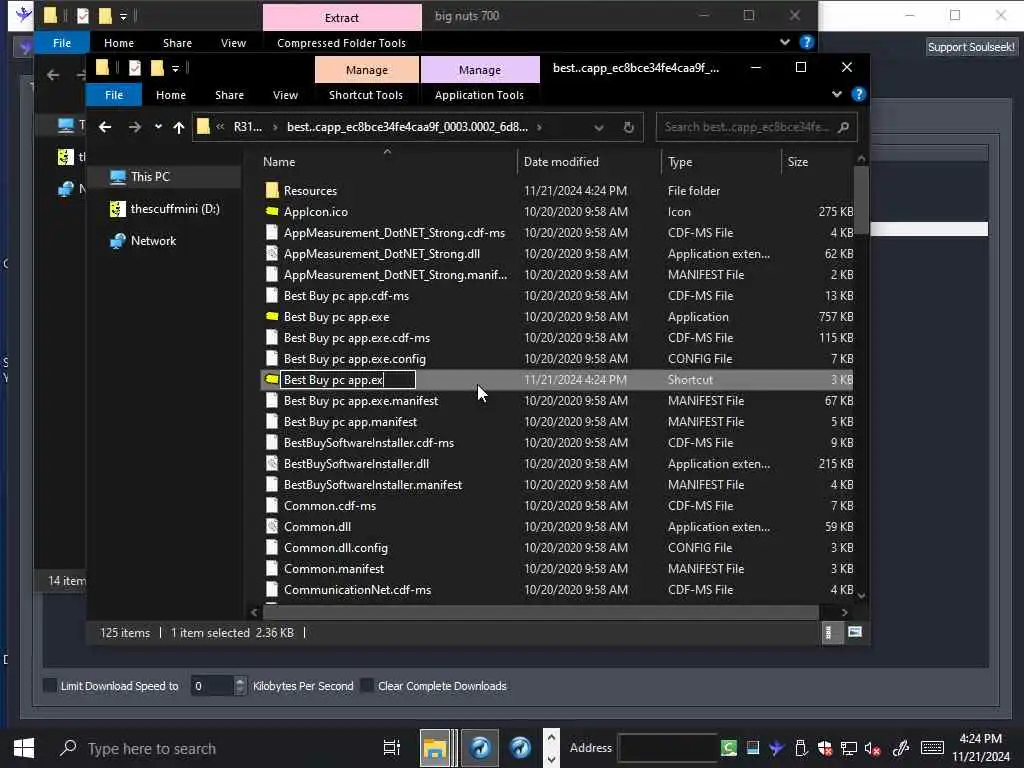
Task: Select the Best Buy pc app.exe application icon
Action: tap(272, 317)
